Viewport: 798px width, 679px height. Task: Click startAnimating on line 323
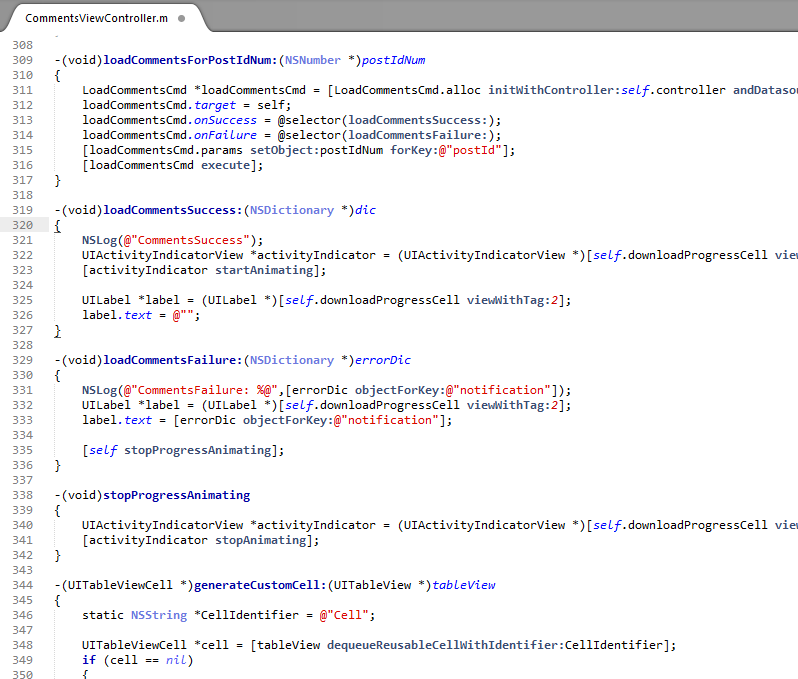click(264, 270)
